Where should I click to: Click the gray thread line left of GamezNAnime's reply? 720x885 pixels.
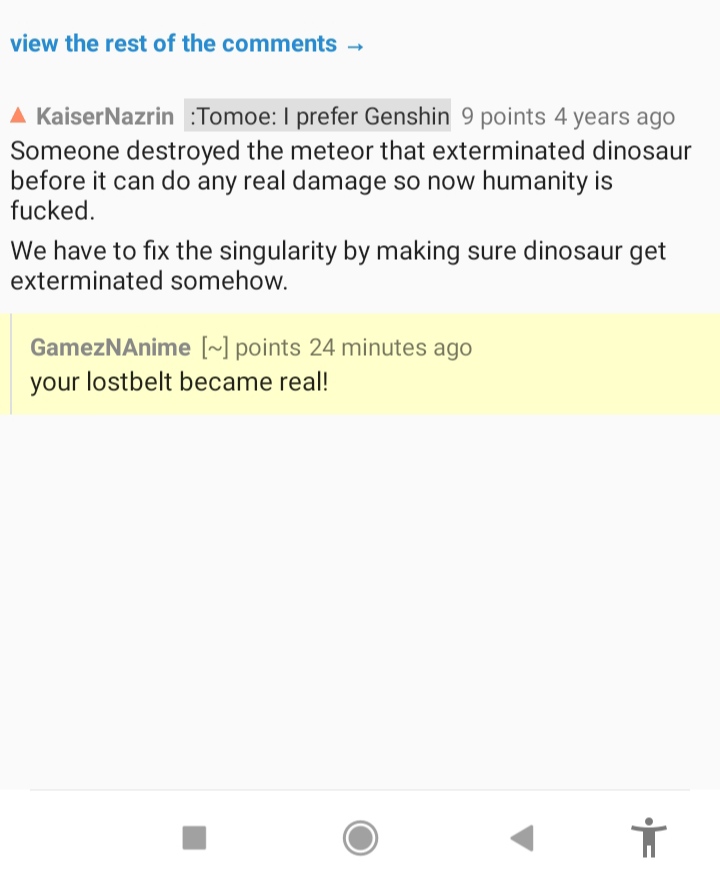pos(11,364)
